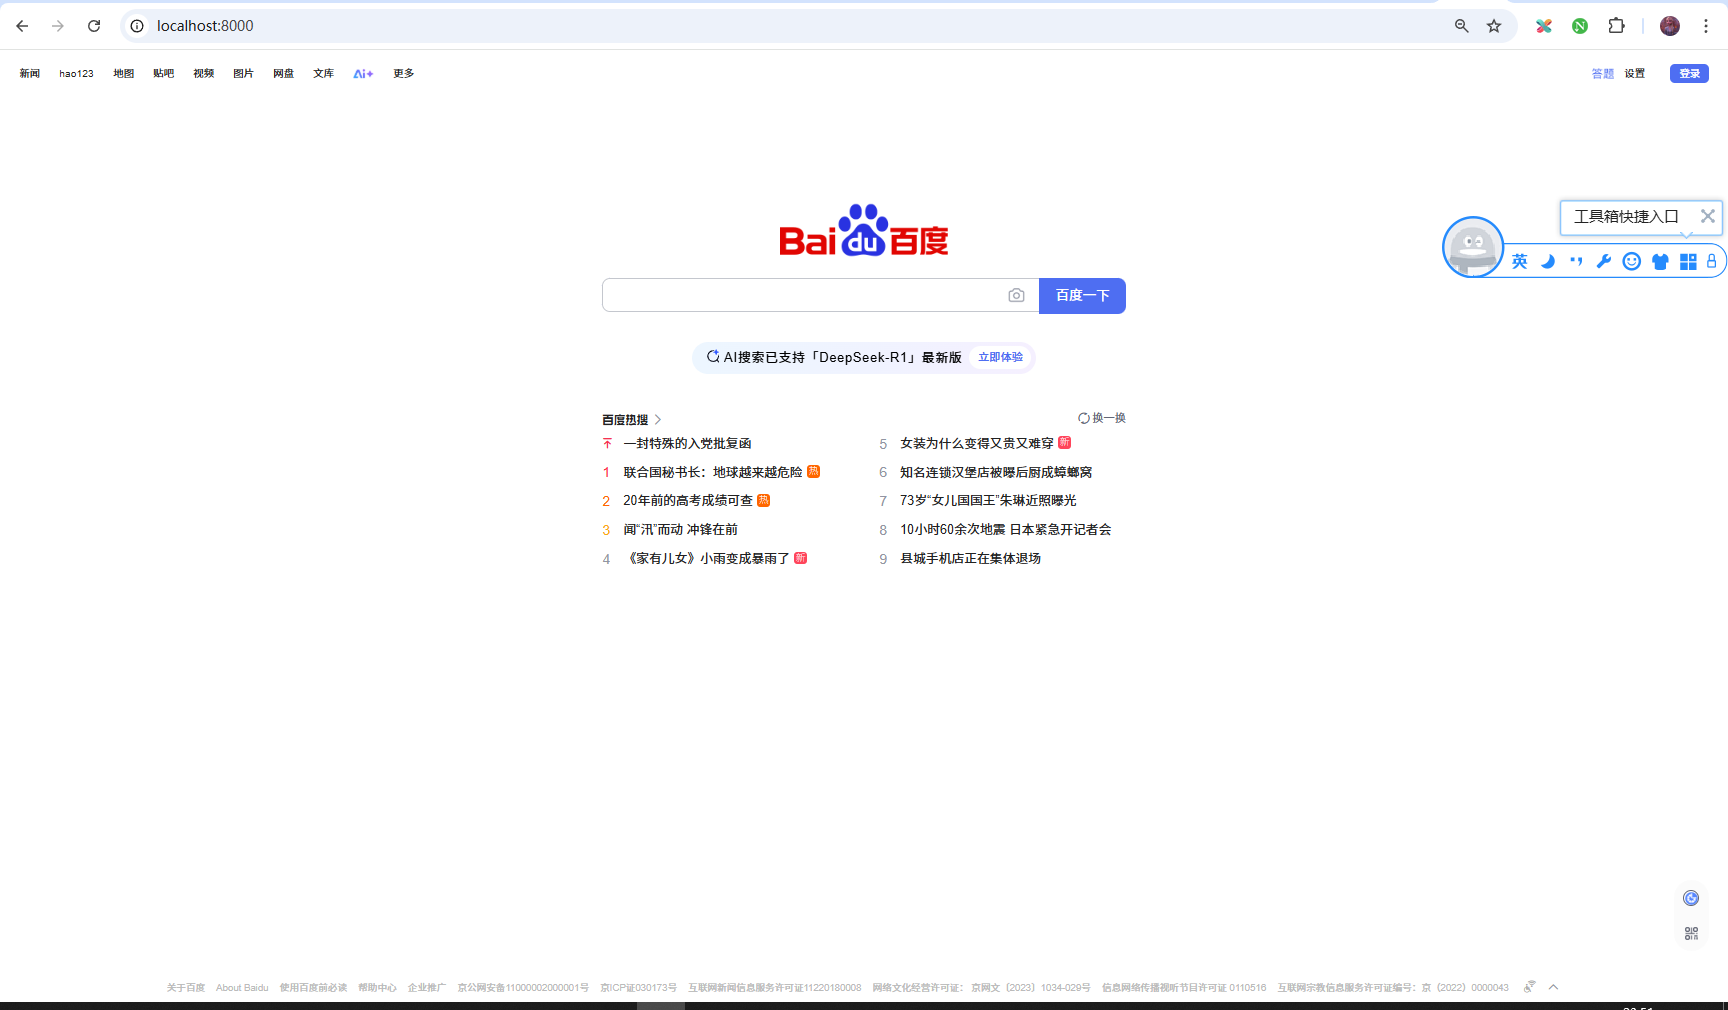
Task: Open hot topic 女装为什么变得又贵又难穿
Action: (x=977, y=443)
